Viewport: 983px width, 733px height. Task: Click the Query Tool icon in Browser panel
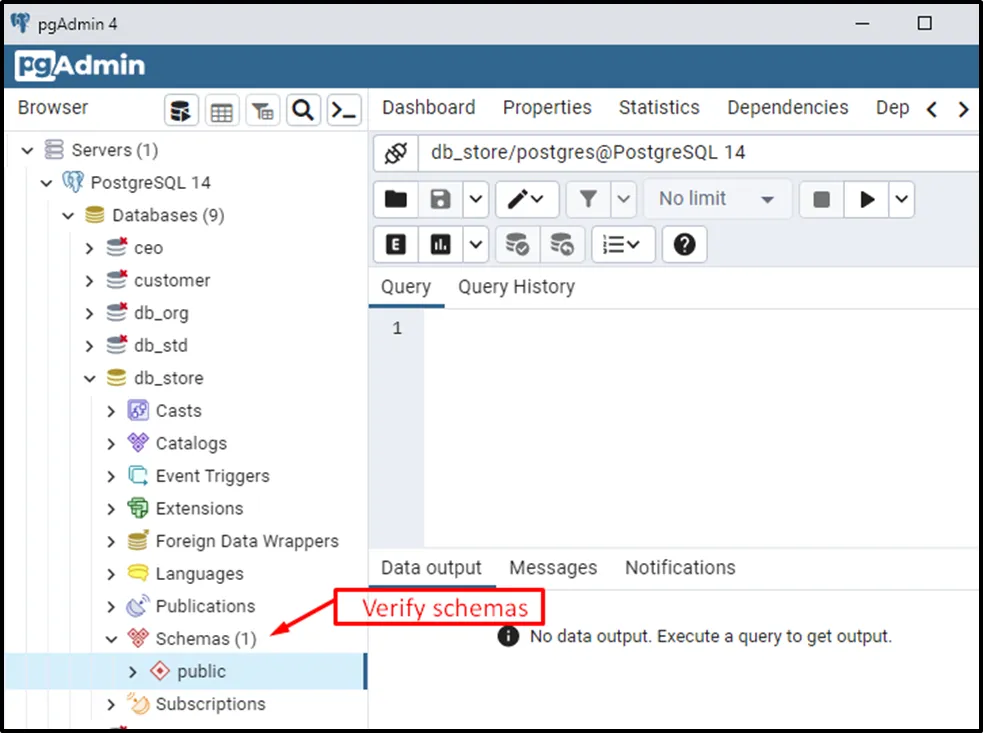(181, 111)
